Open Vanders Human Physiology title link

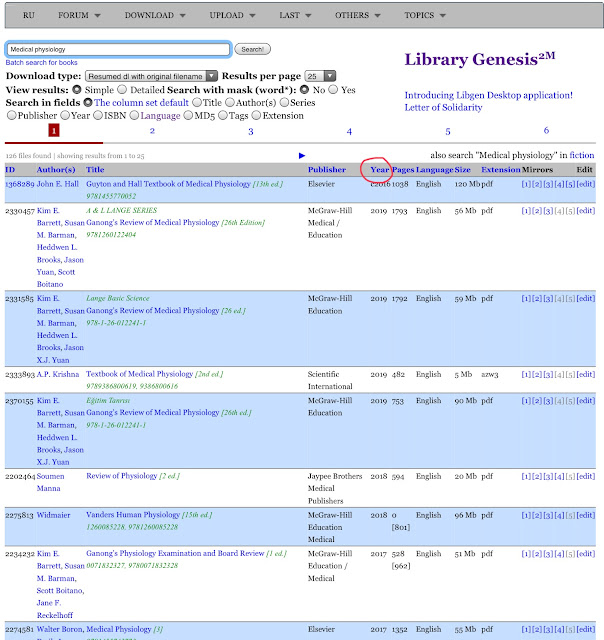click(133, 514)
